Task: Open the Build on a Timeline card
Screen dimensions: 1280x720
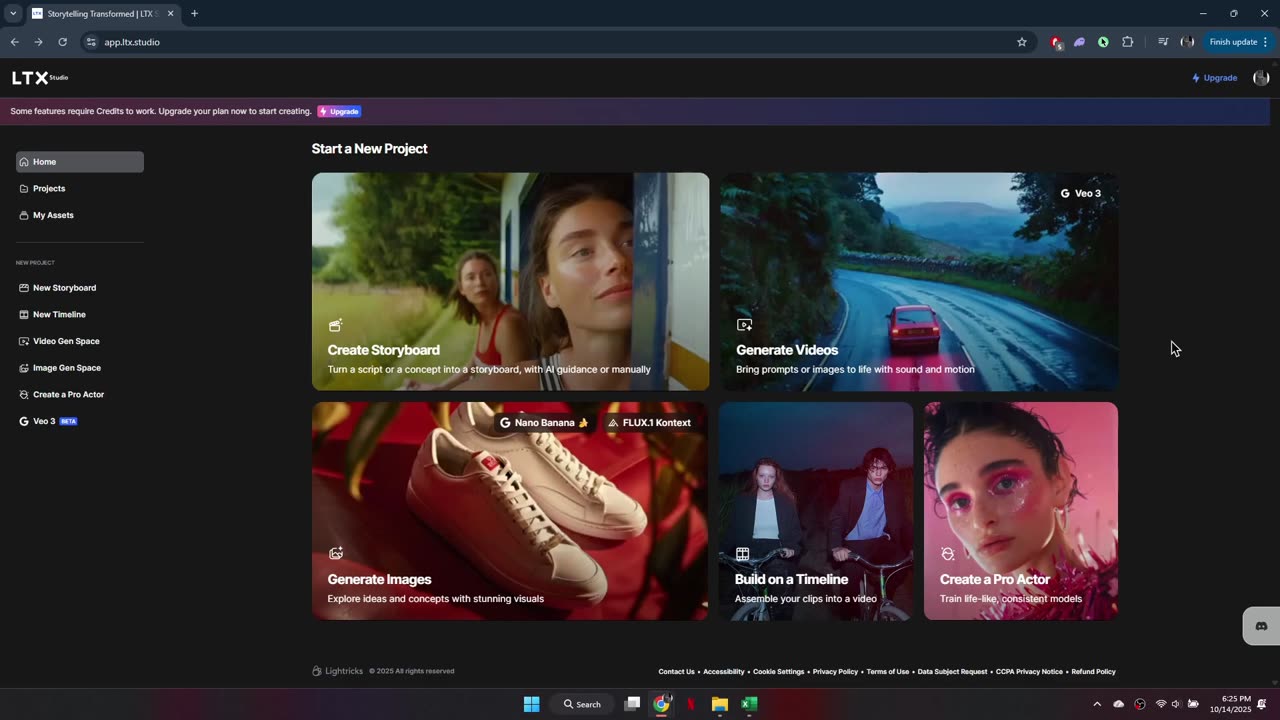Action: 816,511
